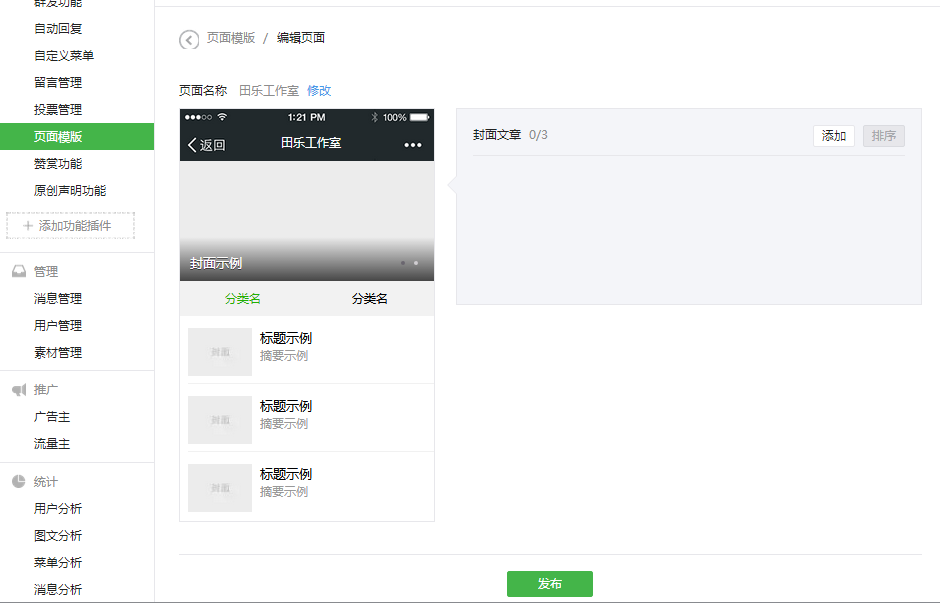Click the third 标题示例 article title
Screen dimensions: 940x603
click(x=286, y=474)
